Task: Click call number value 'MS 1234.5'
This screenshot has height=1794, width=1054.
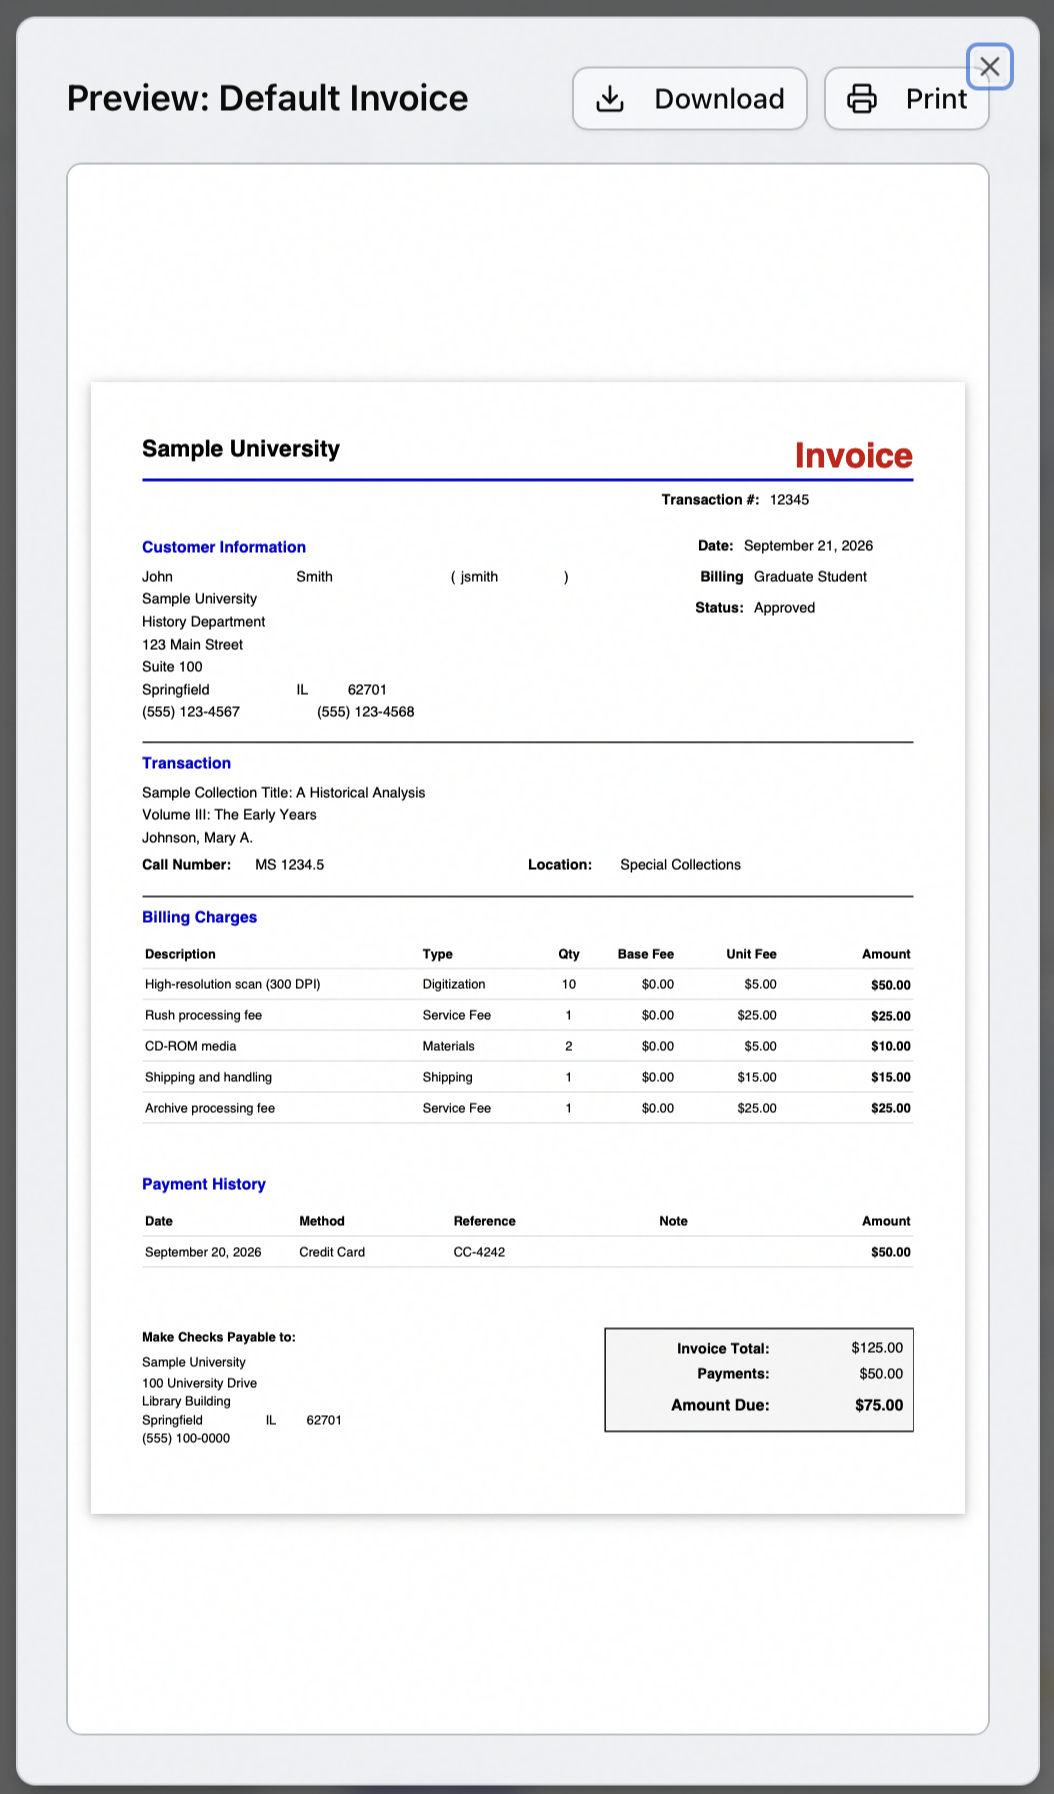Action: click(x=289, y=864)
